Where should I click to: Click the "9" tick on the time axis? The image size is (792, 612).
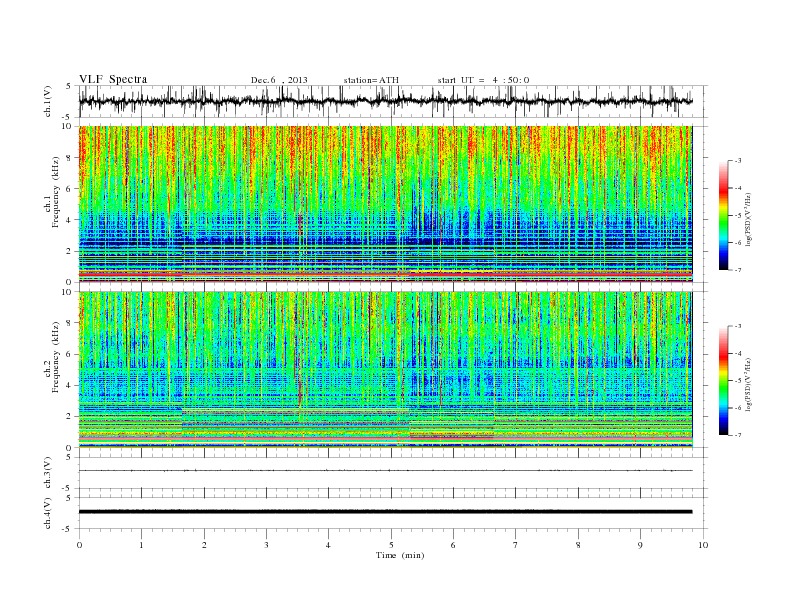point(640,545)
